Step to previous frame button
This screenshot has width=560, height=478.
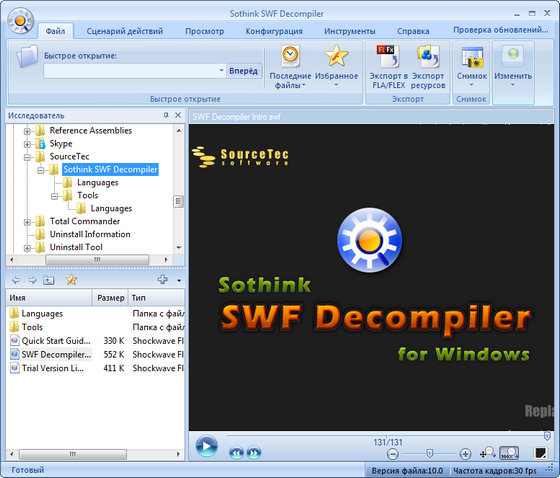click(x=236, y=453)
